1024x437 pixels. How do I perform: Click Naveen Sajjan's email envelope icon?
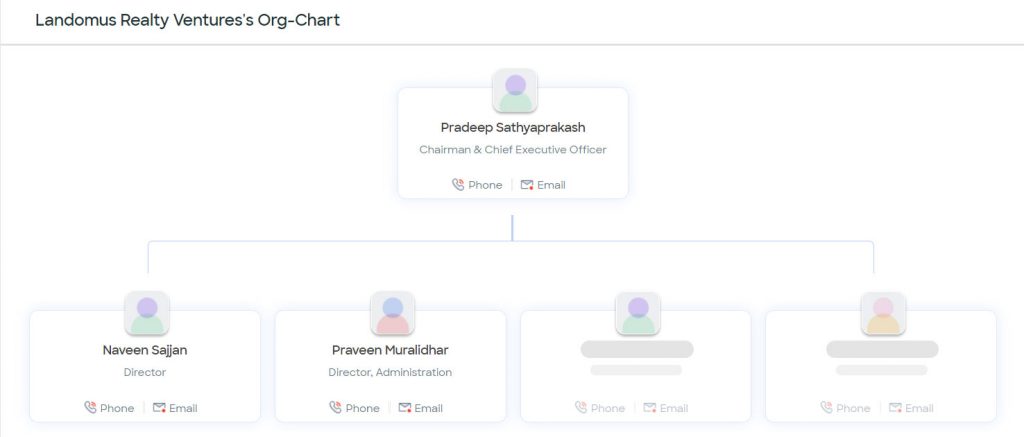pos(159,408)
